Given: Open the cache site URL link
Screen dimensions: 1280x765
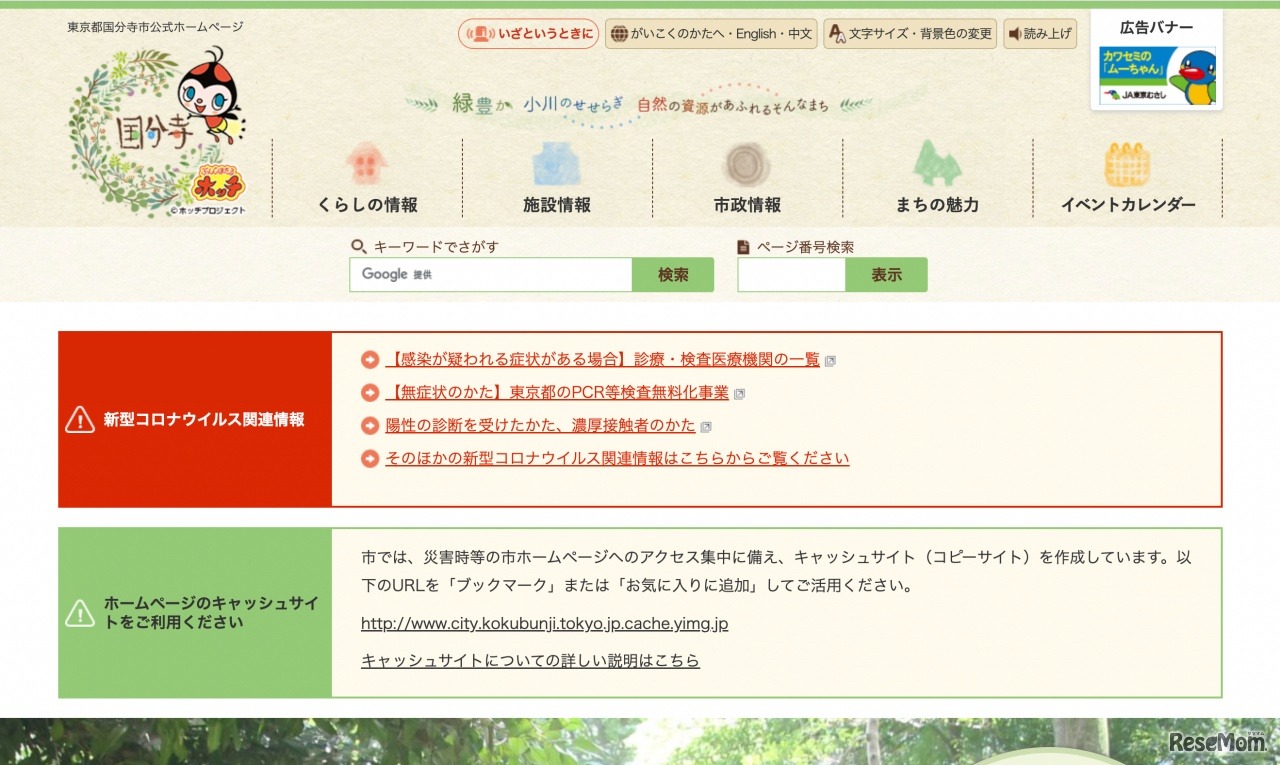Looking at the screenshot, I should click(x=545, y=624).
